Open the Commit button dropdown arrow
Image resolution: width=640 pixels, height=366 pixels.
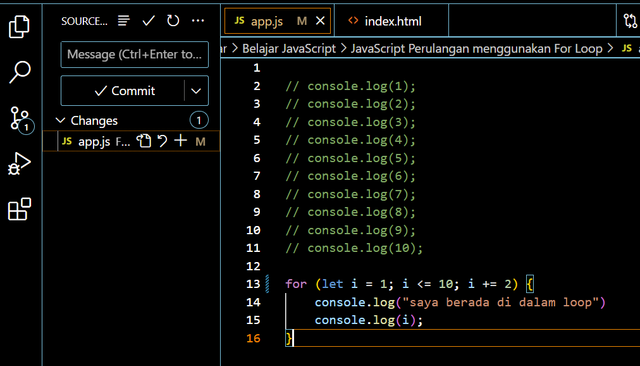tap(196, 91)
